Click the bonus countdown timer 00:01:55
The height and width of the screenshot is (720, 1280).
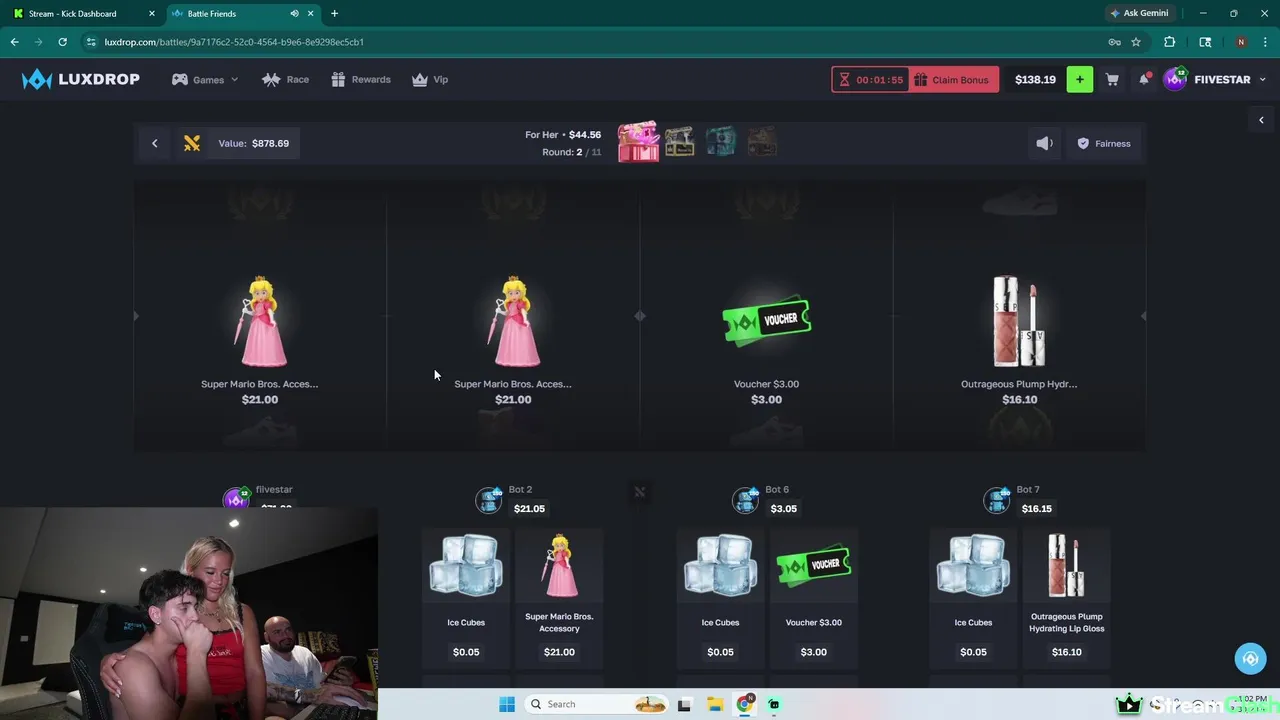point(871,79)
